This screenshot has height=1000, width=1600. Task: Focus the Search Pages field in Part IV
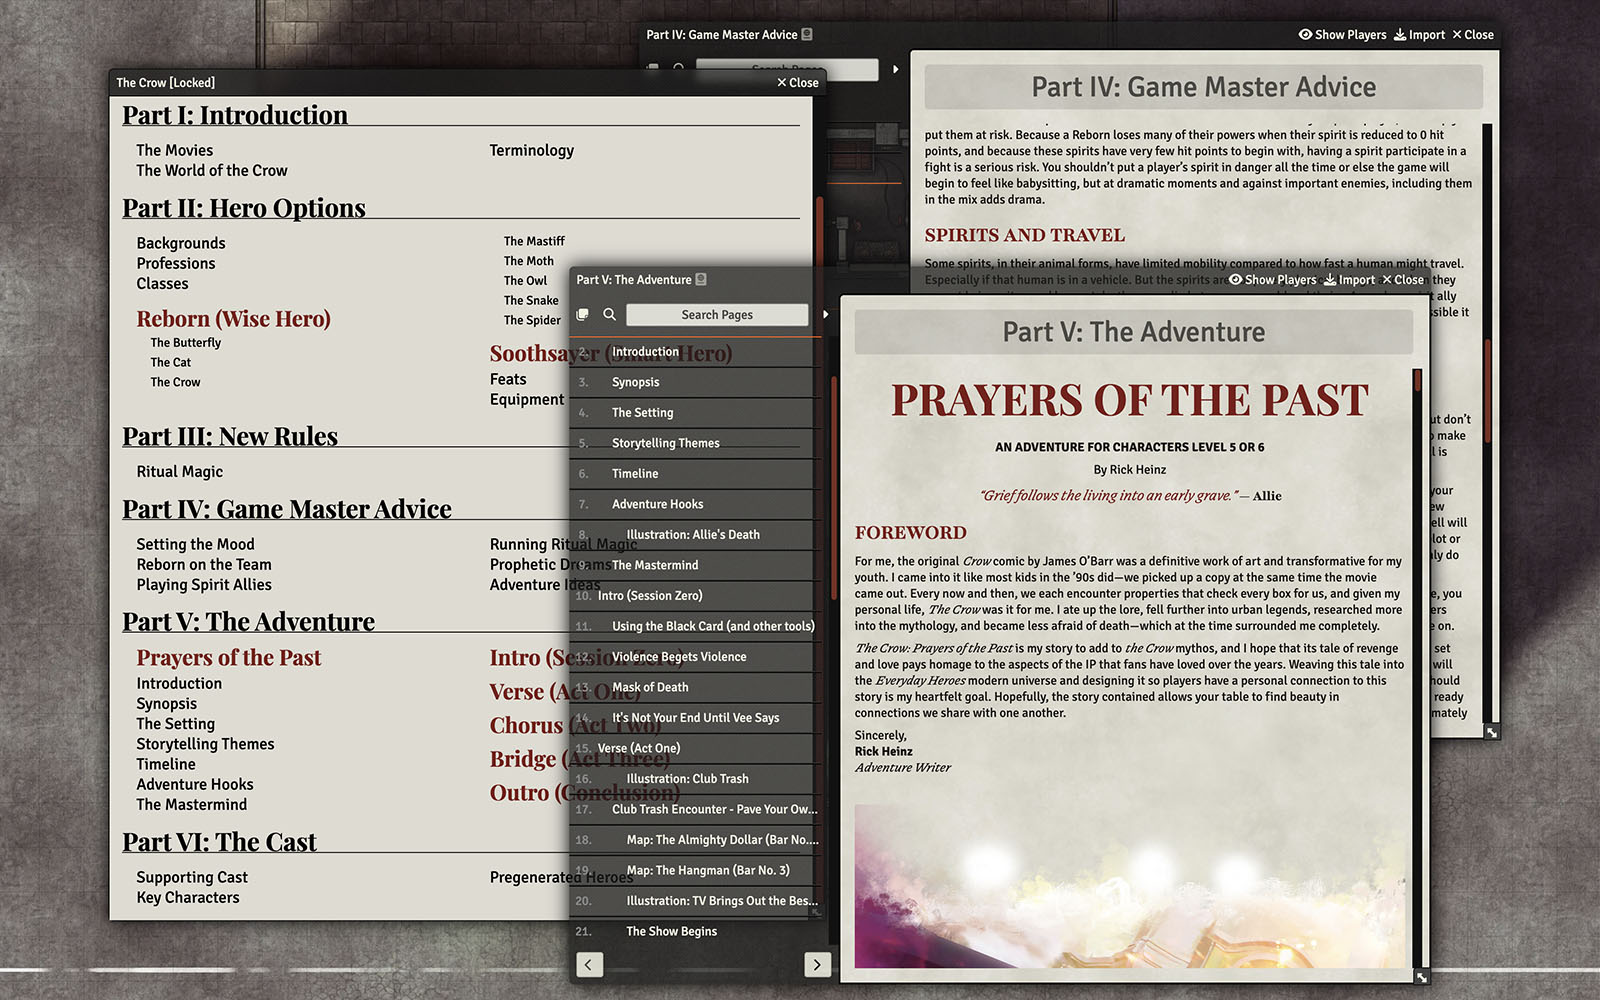pyautogui.click(x=787, y=69)
